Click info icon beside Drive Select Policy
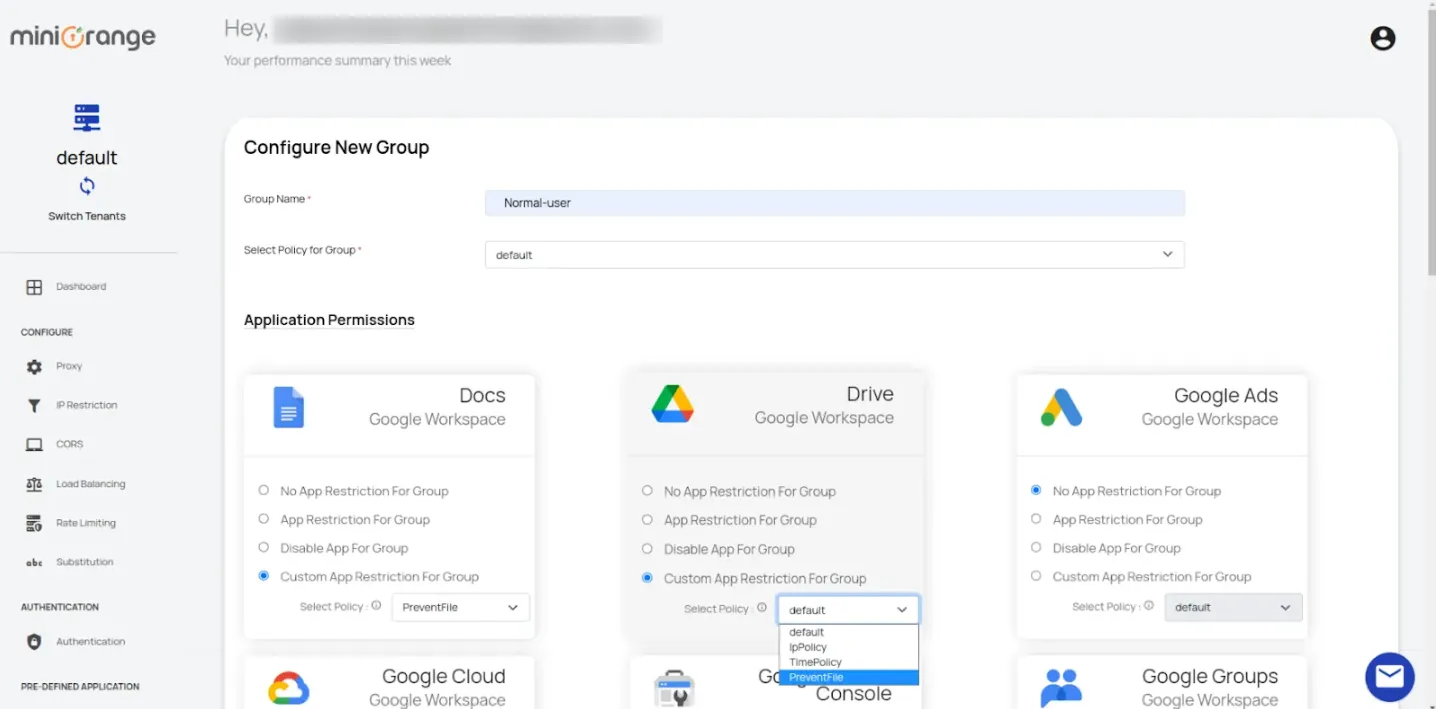Viewport: 1436px width, 709px height. [762, 607]
